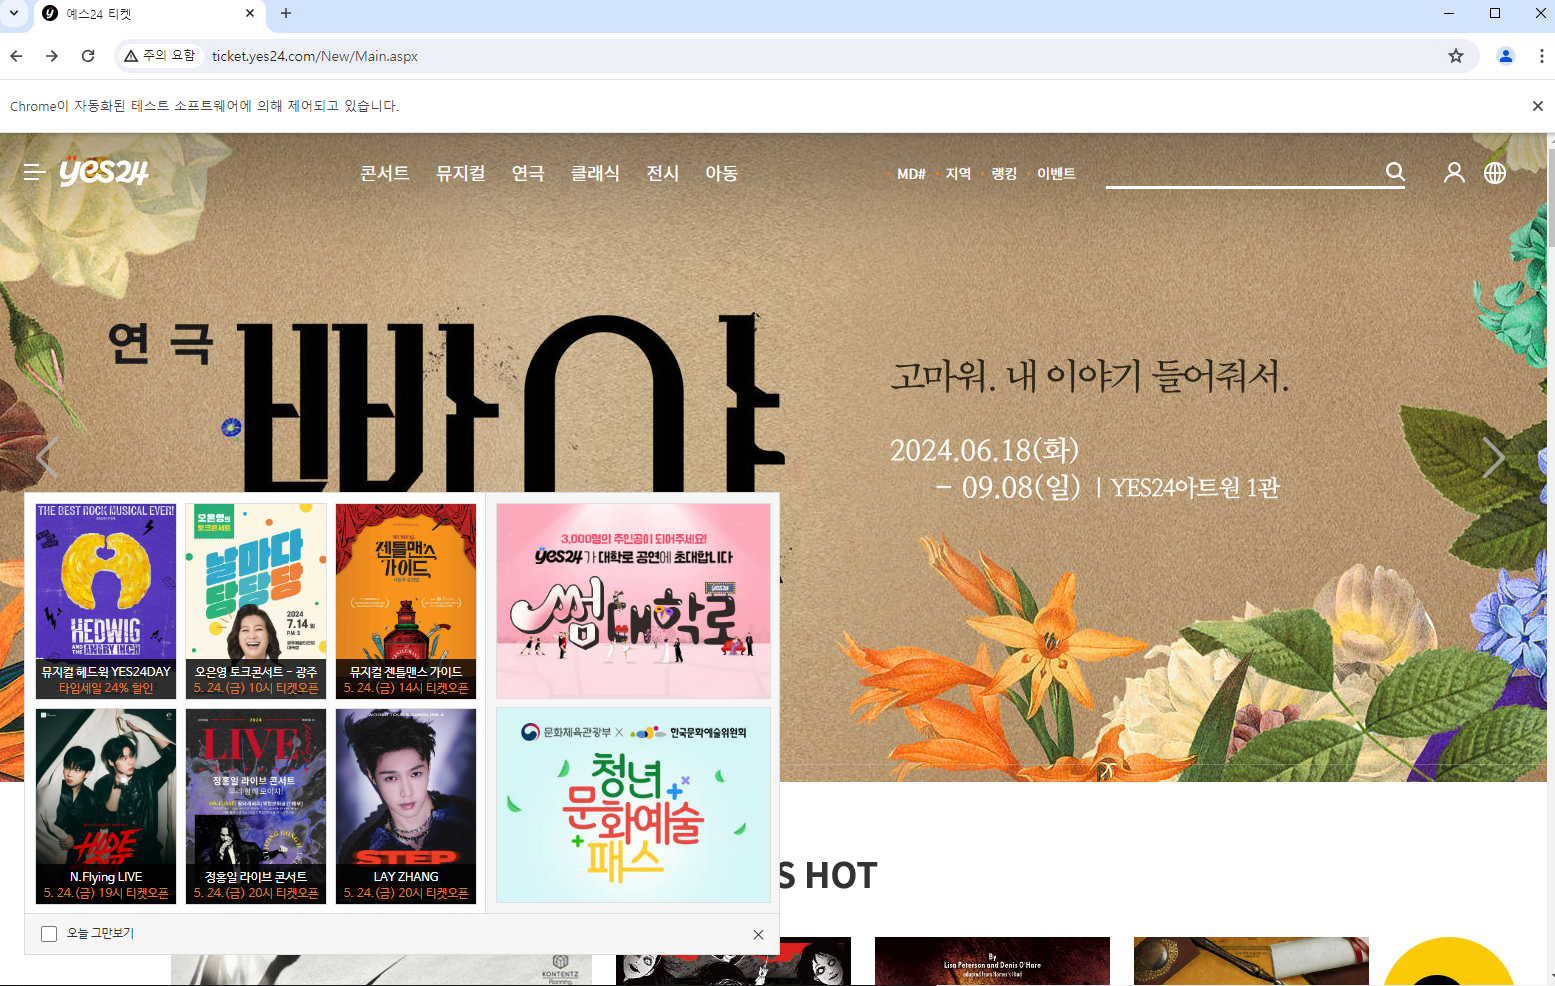Click the MD# link
Viewport: 1555px width, 986px height.
point(911,174)
